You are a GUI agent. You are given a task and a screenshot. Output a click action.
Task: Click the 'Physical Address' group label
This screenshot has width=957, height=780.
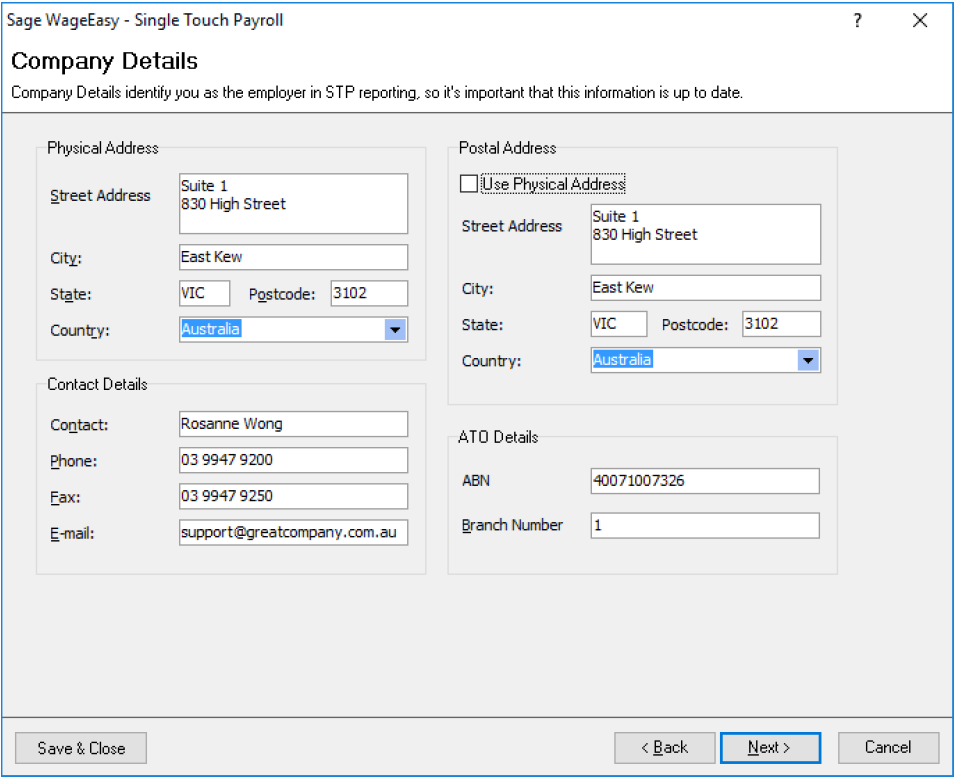tap(103, 148)
